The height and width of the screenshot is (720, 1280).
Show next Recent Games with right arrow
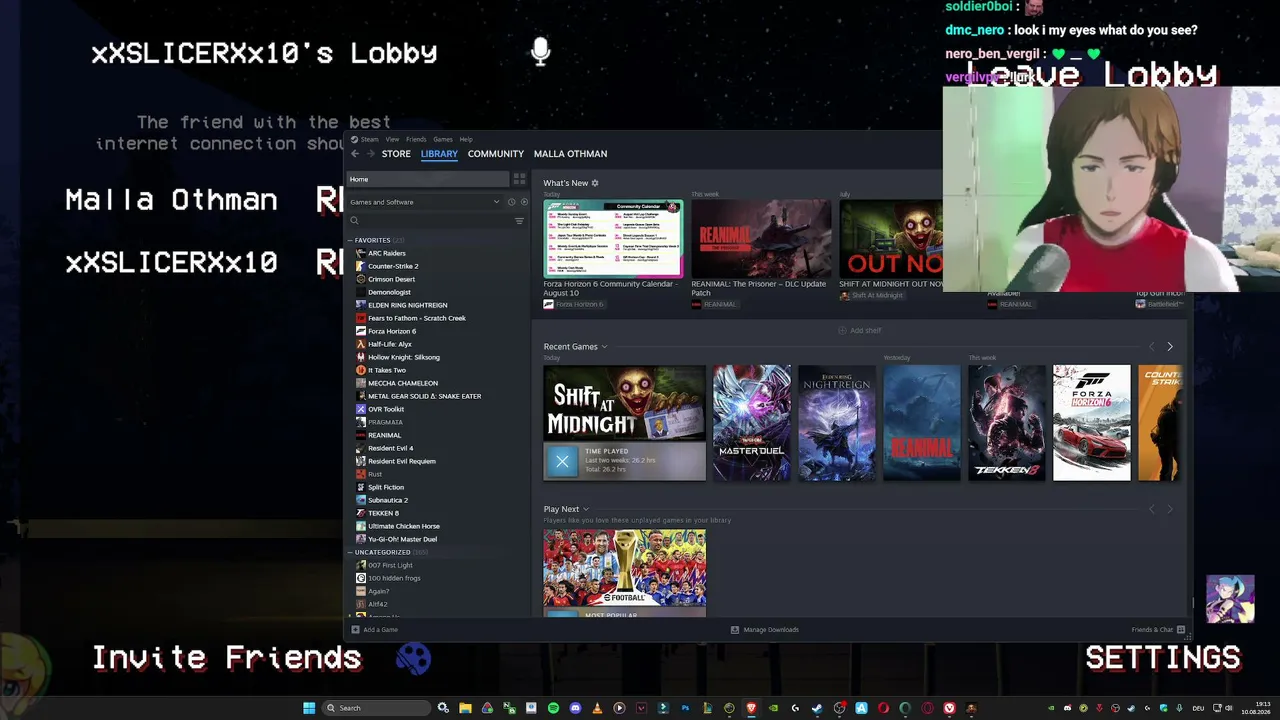[x=1170, y=347]
